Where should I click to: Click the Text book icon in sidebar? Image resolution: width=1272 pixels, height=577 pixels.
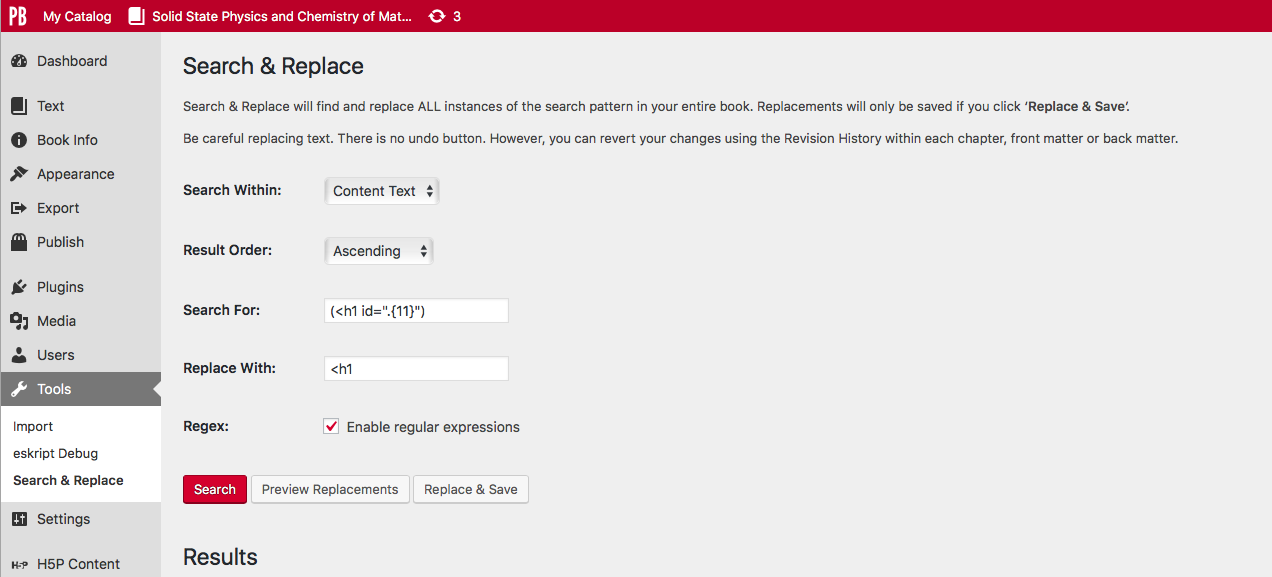pos(19,106)
